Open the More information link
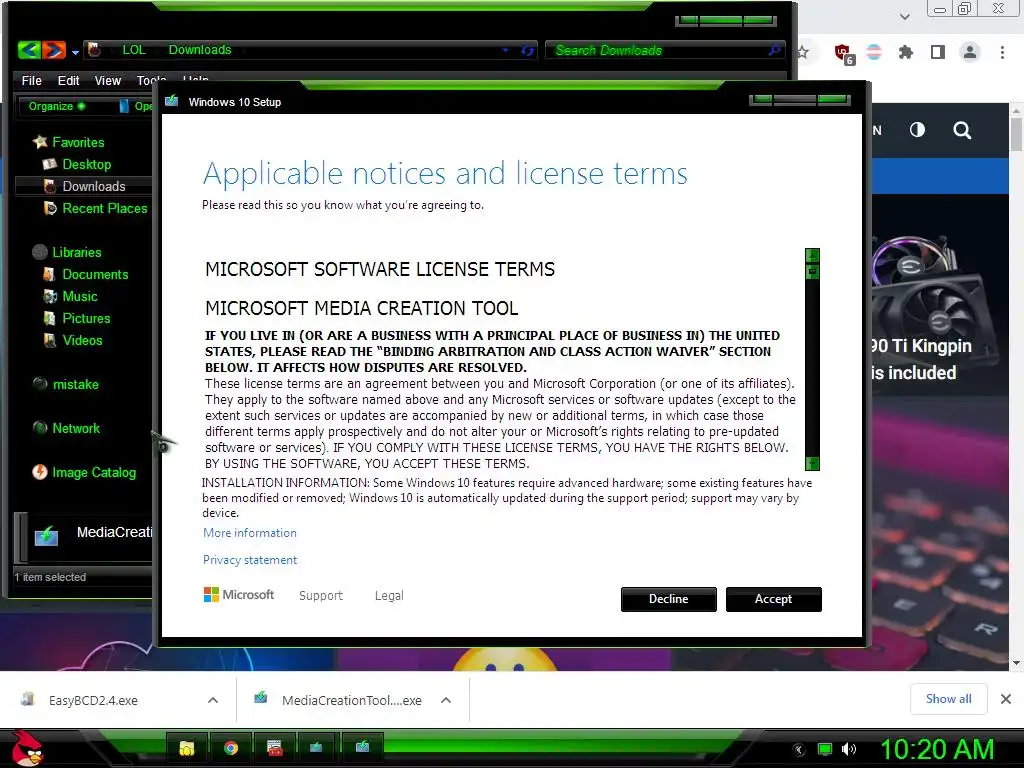 (249, 533)
